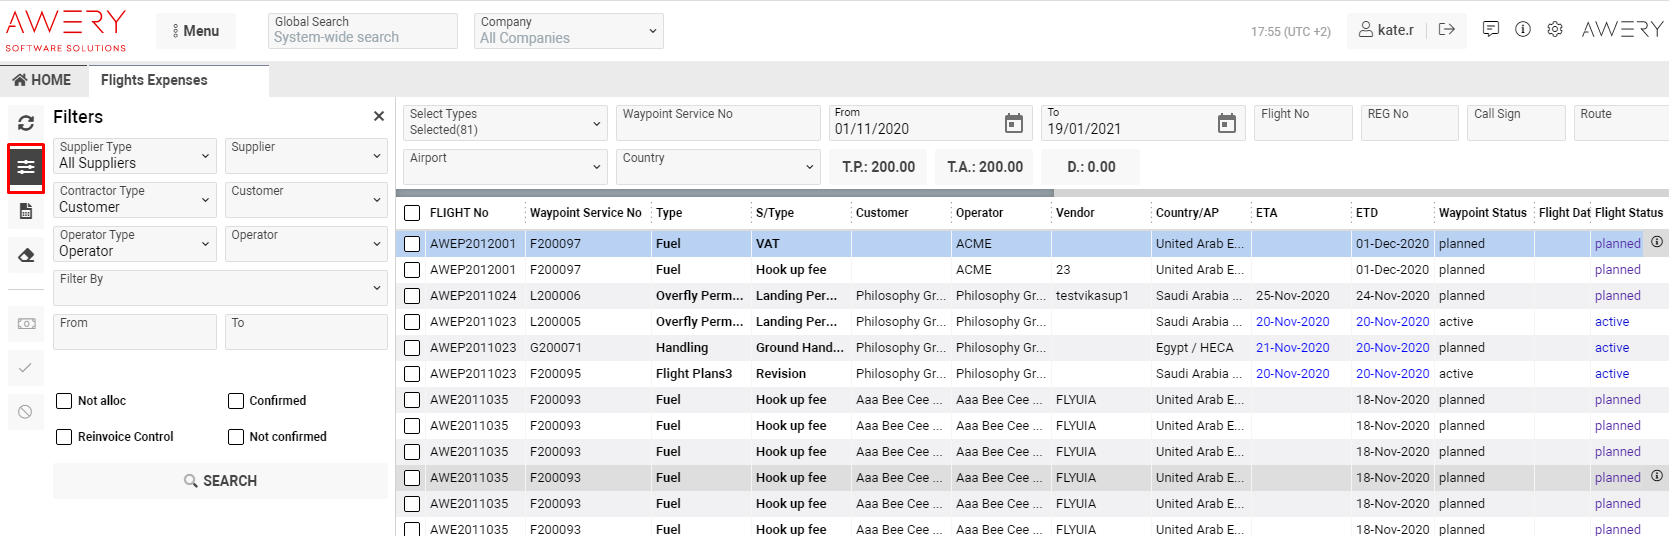Screen dimensions: 1669x536
Task: Toggle the filters panel sliders icon
Action: click(26, 167)
